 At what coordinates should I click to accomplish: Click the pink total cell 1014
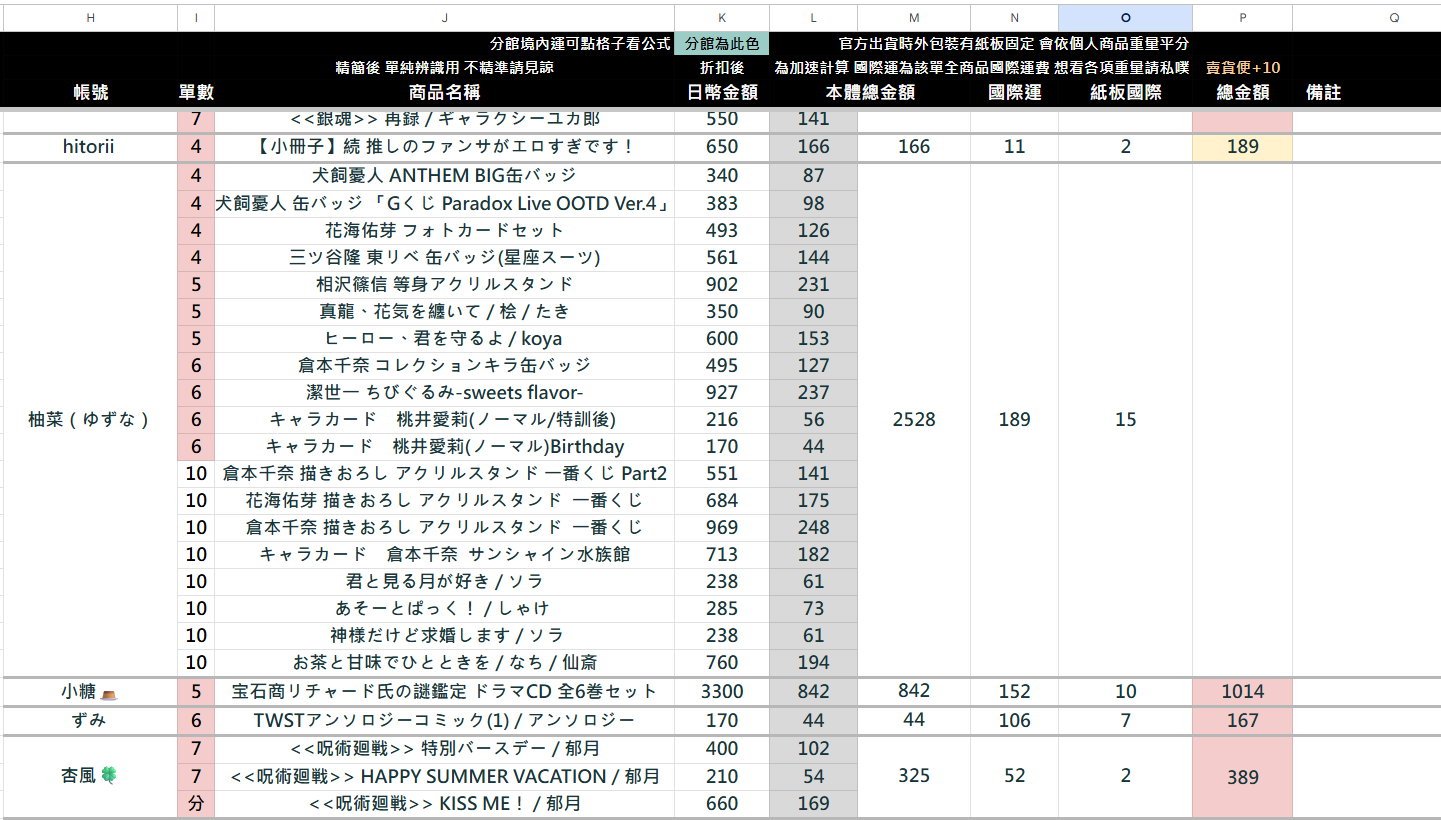1242,691
